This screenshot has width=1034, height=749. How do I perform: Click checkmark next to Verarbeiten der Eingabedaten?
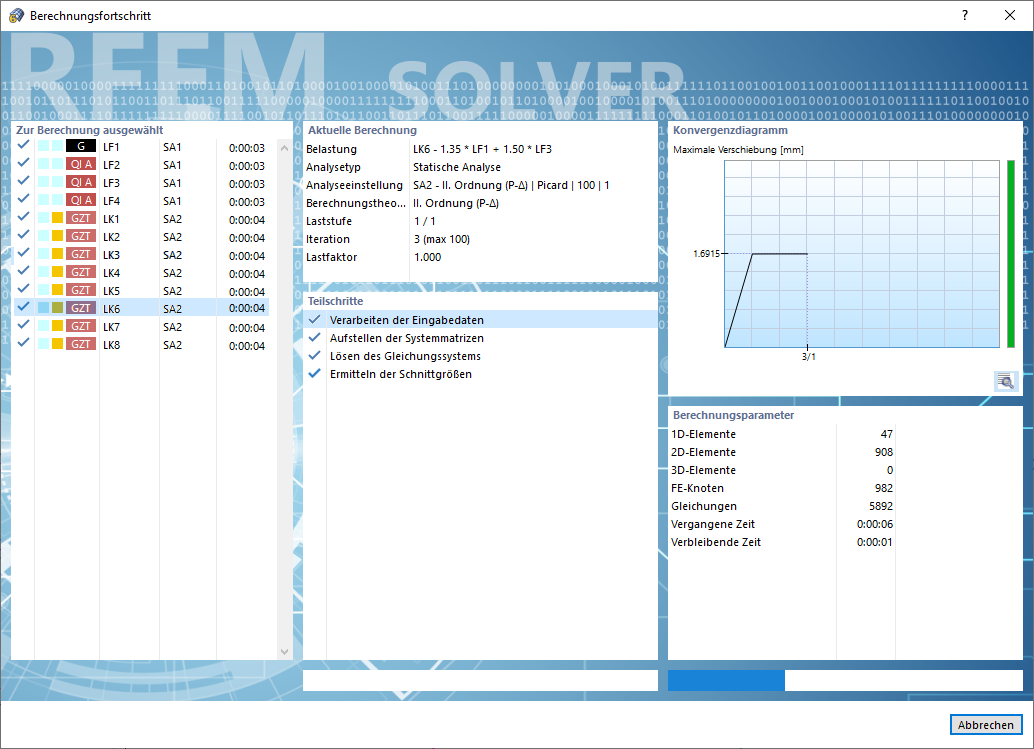coord(315,319)
